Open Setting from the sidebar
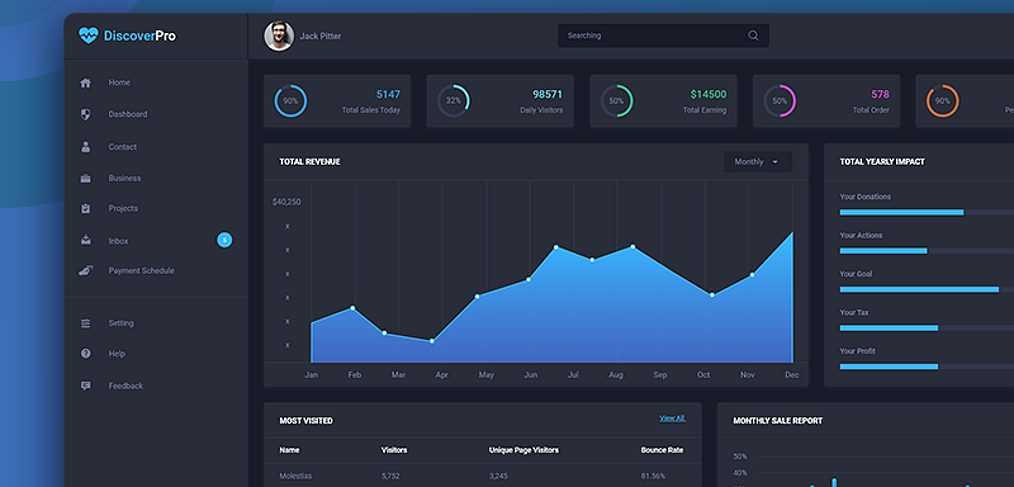This screenshot has width=1014, height=487. 121,323
